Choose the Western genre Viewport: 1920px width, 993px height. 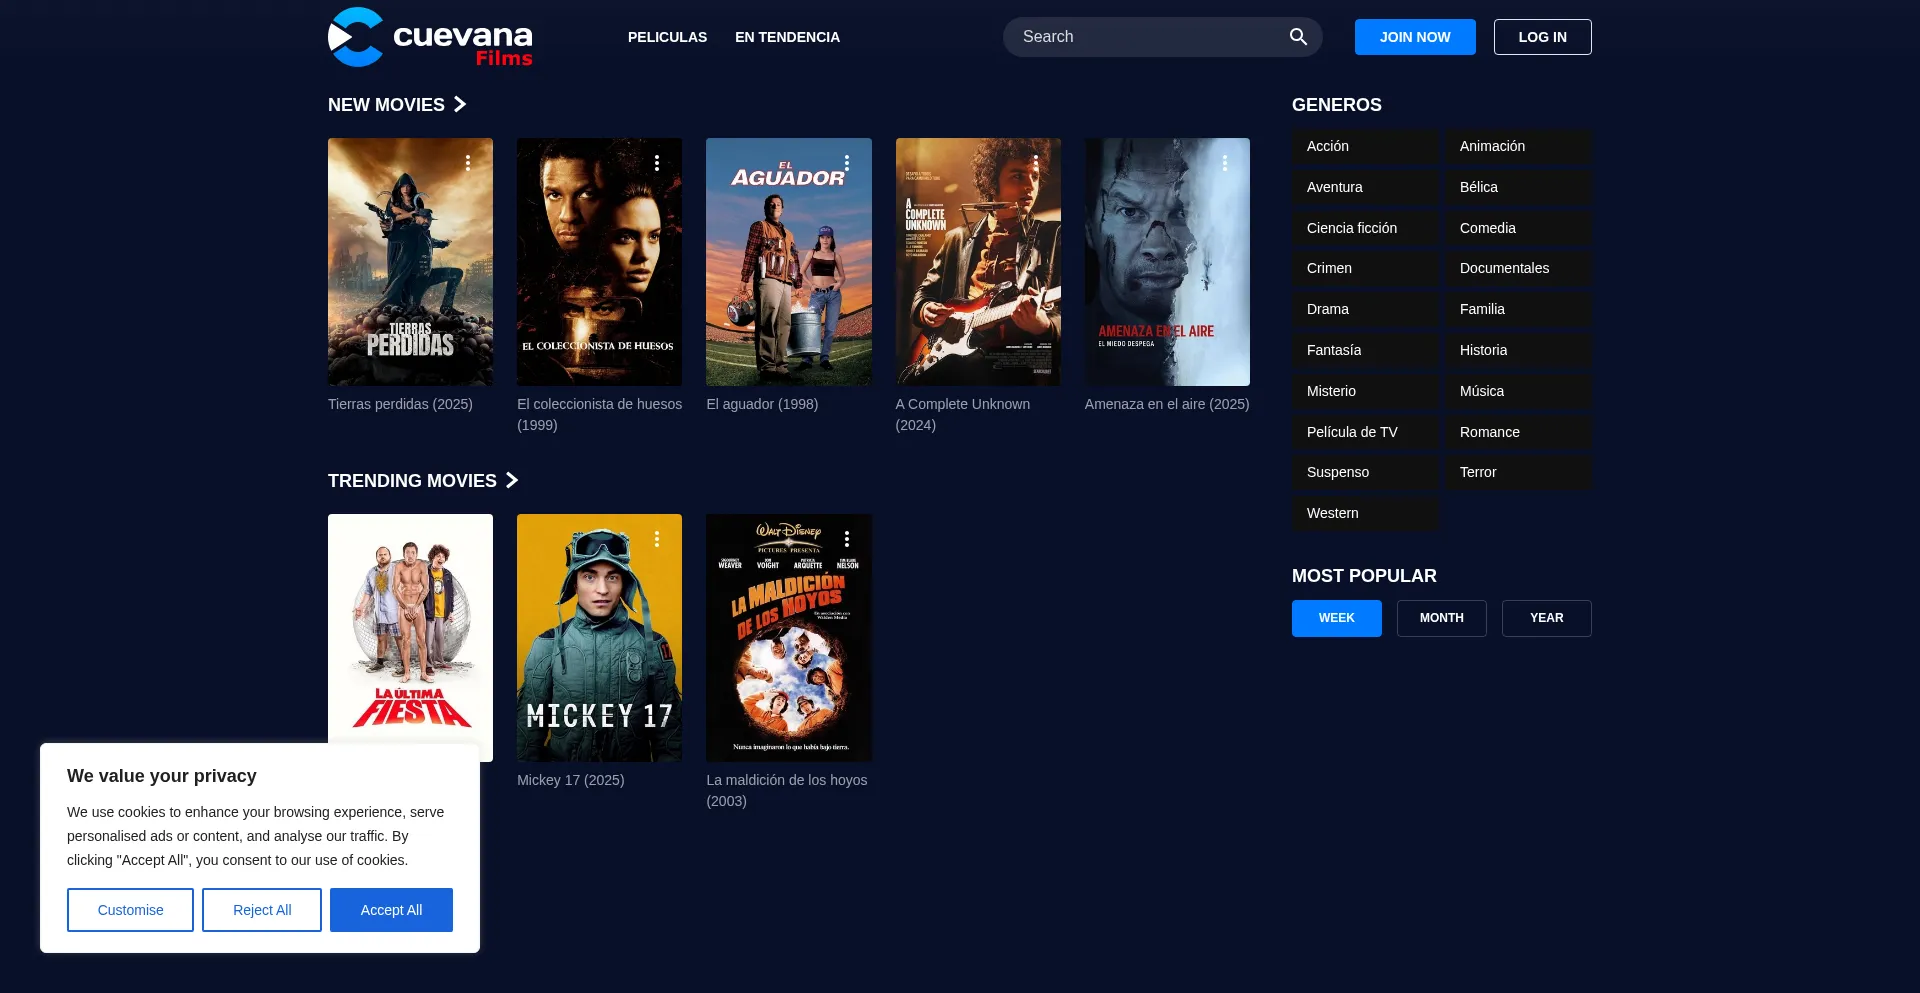tap(1365, 513)
